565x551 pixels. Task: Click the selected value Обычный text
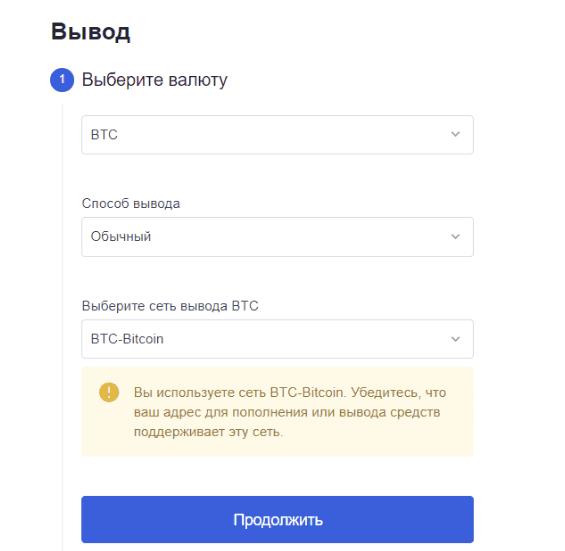(121, 237)
